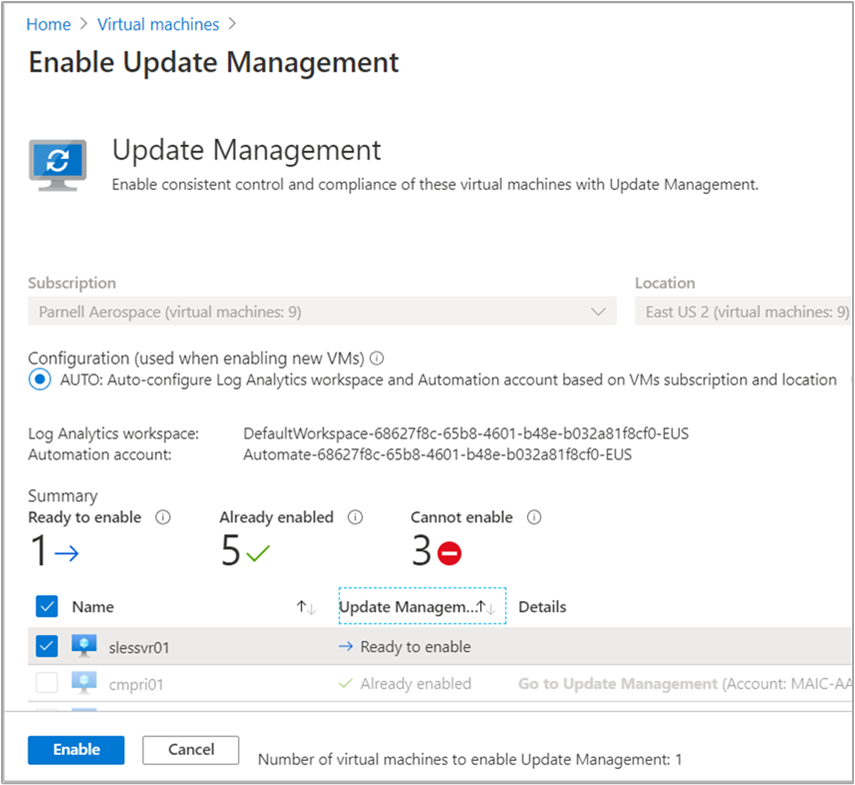855x785 pixels.
Task: Click the blue Enable button
Action: [76, 750]
